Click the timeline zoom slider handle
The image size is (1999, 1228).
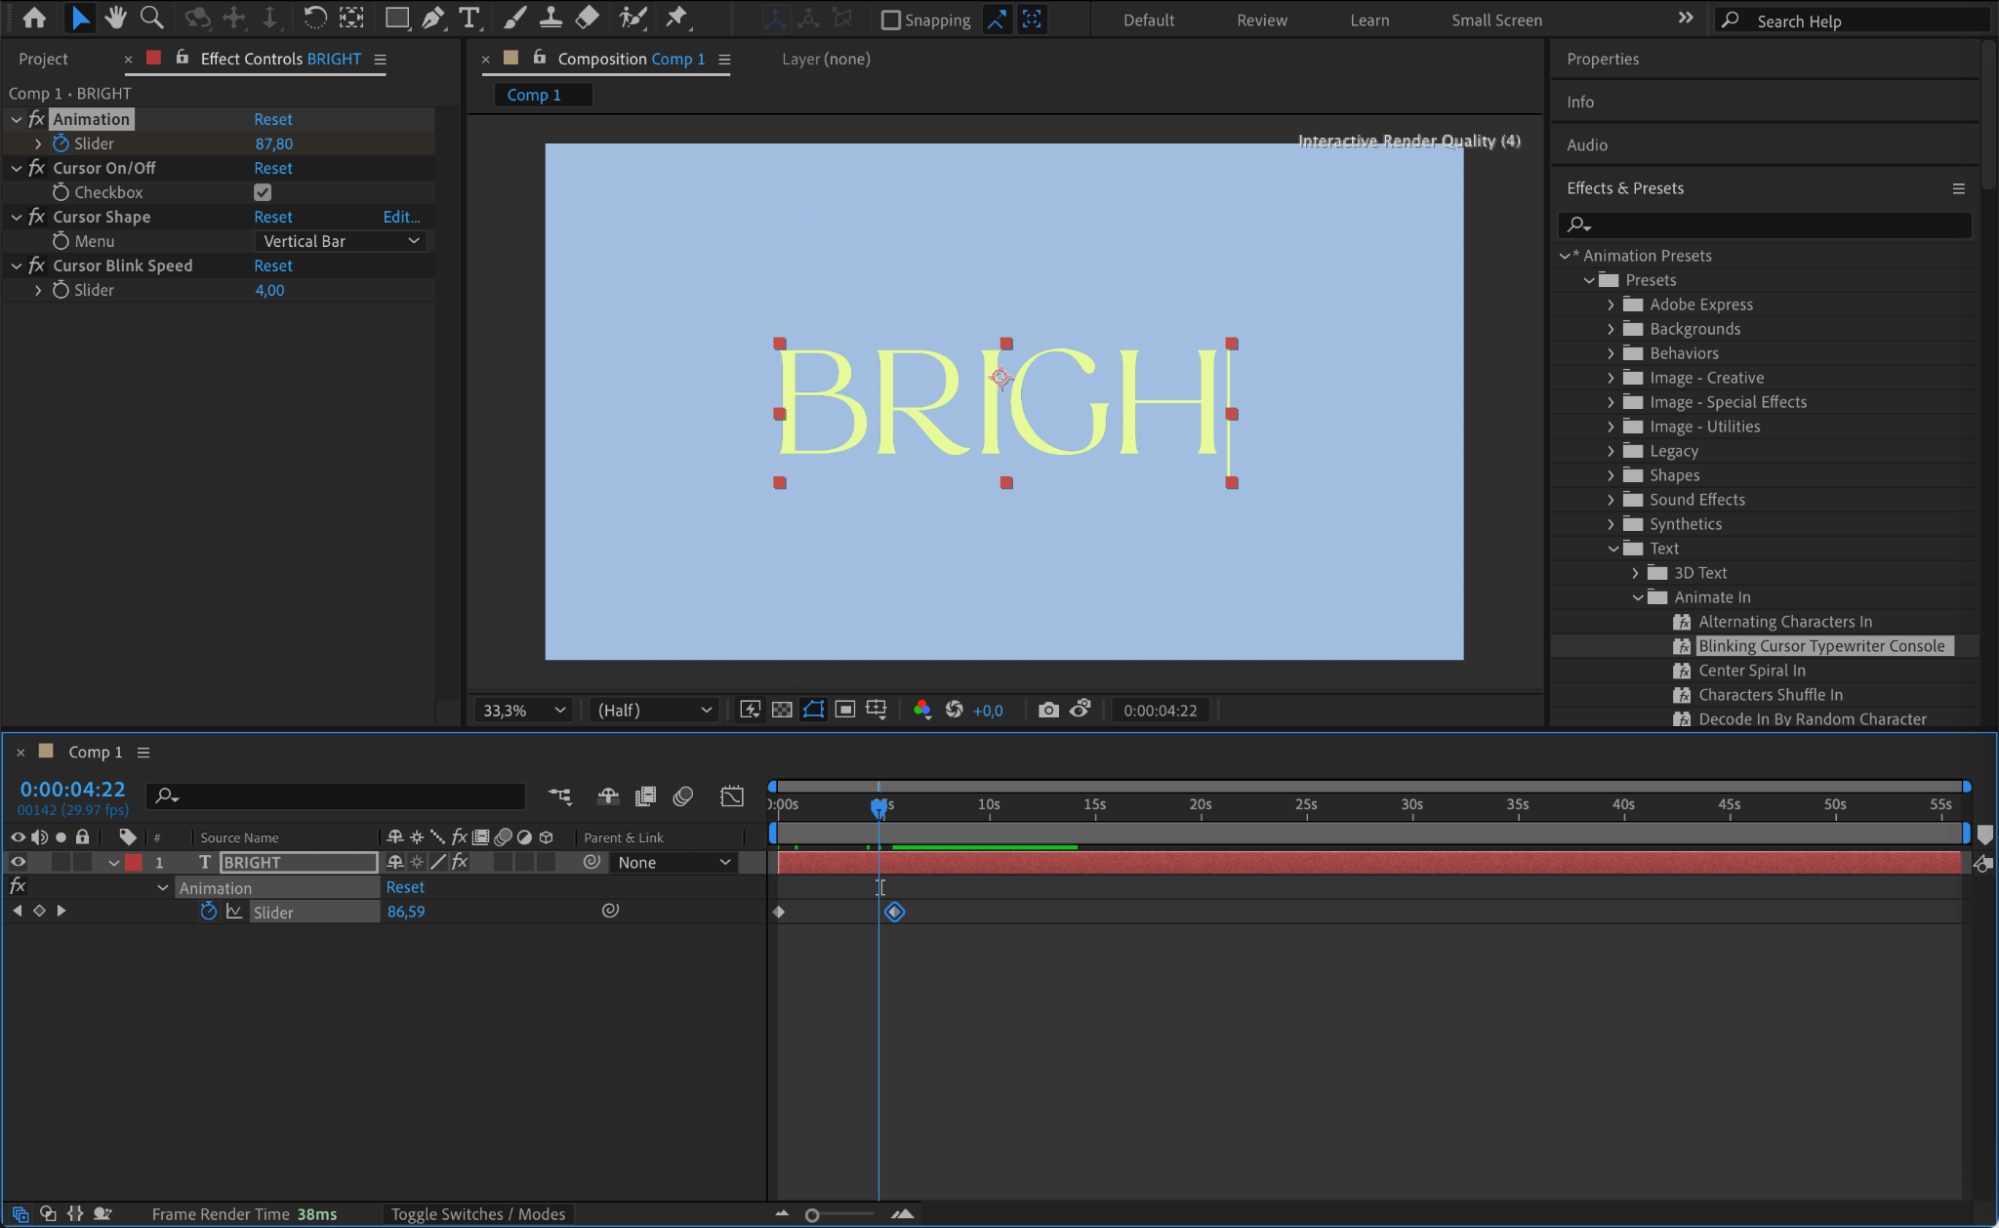tap(812, 1215)
